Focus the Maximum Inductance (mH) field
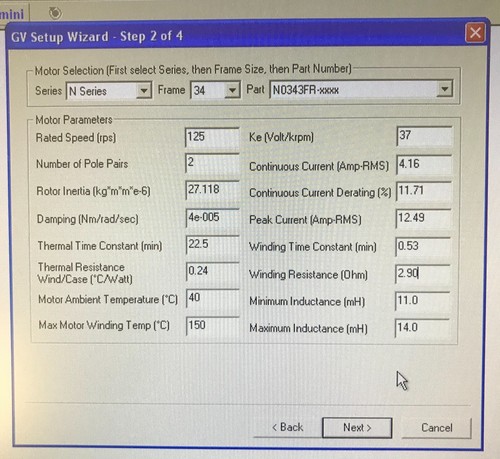 [422, 328]
